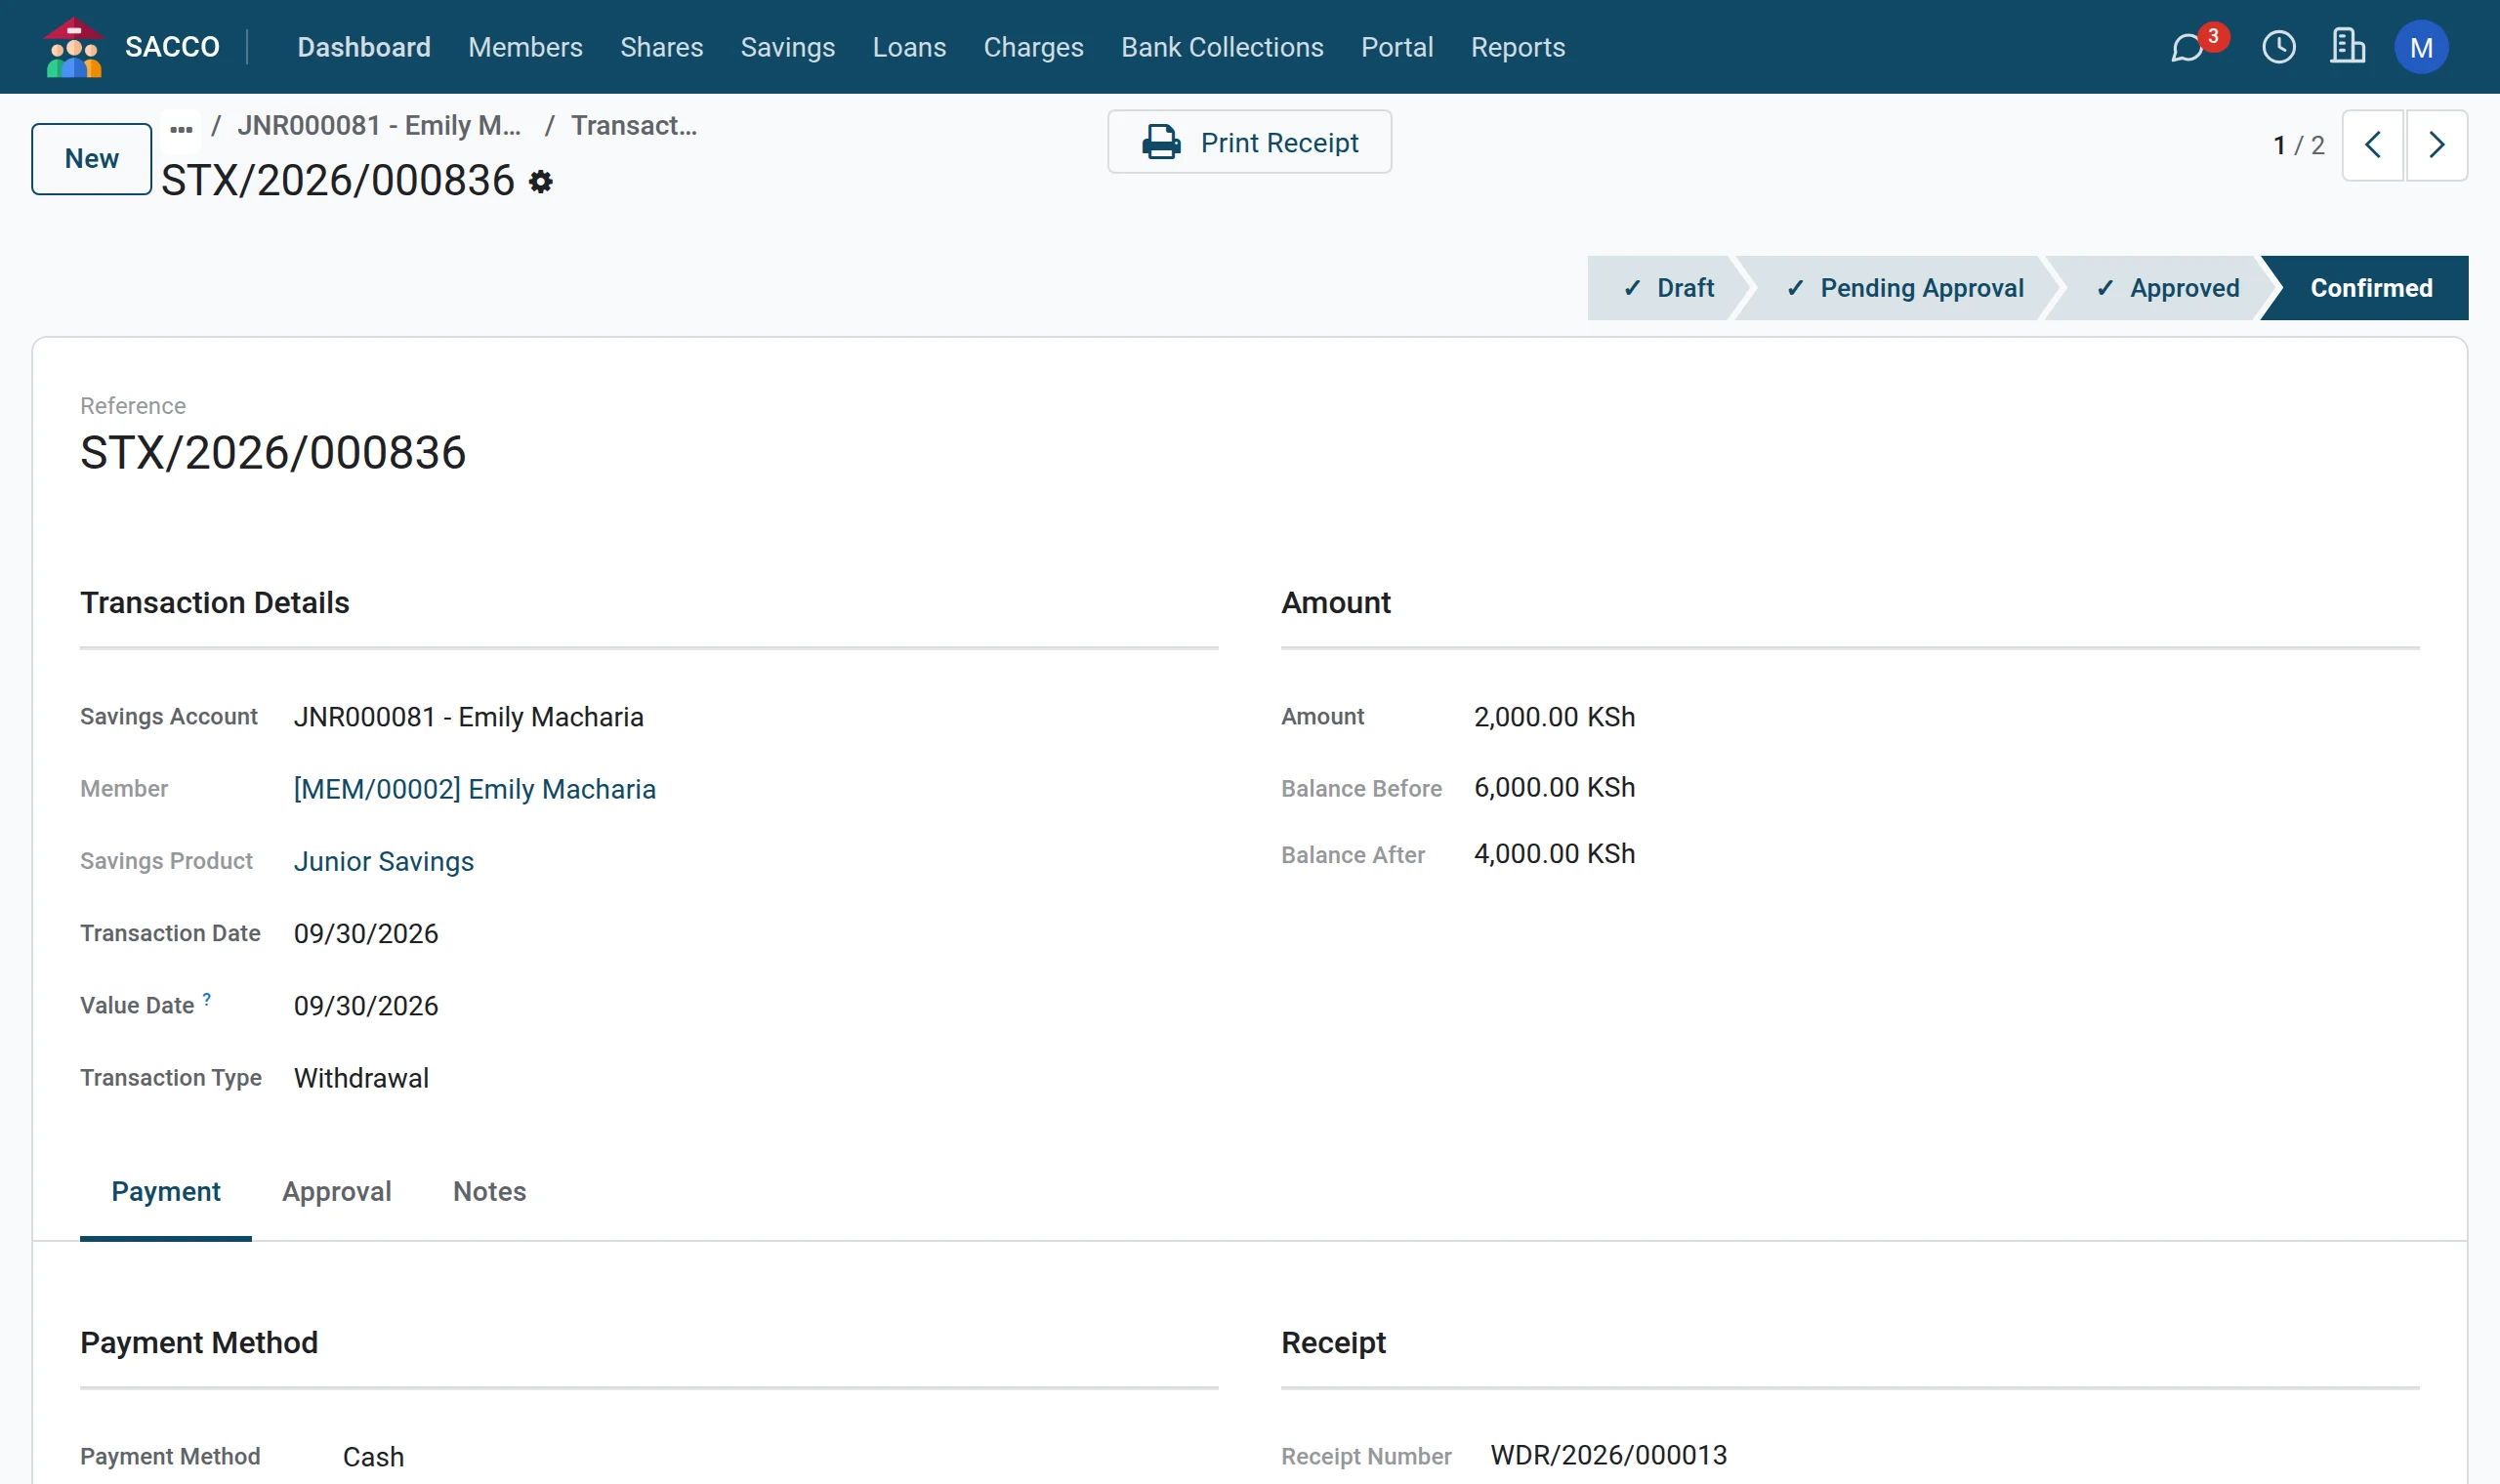
Task: Open the Loans menu
Action: click(x=909, y=47)
